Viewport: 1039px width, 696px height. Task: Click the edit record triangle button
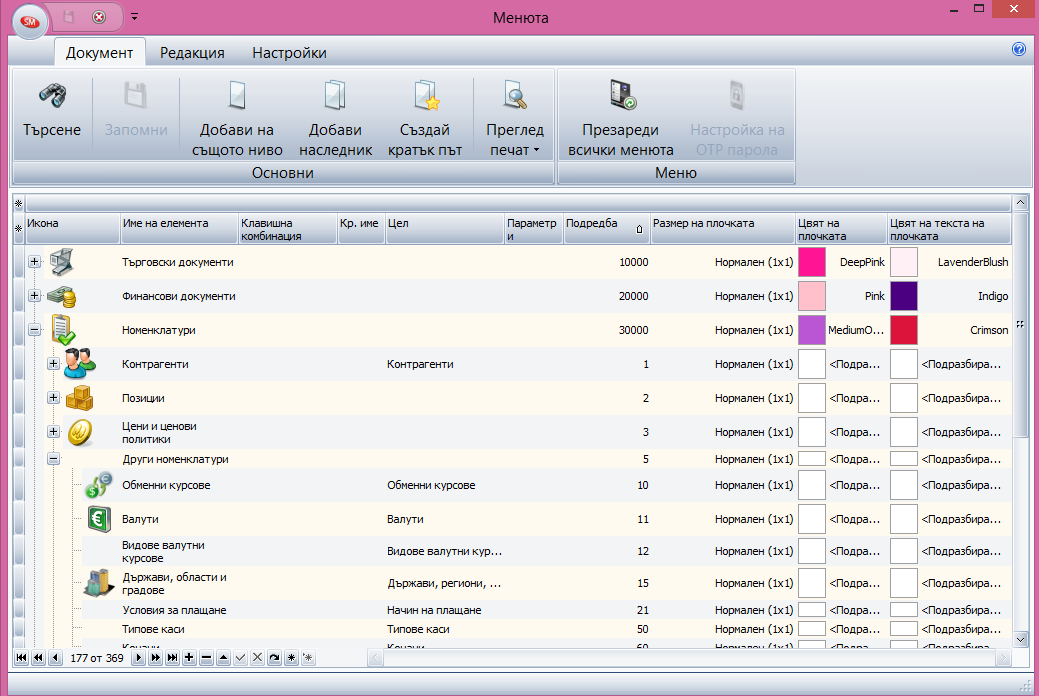pyautogui.click(x=223, y=658)
